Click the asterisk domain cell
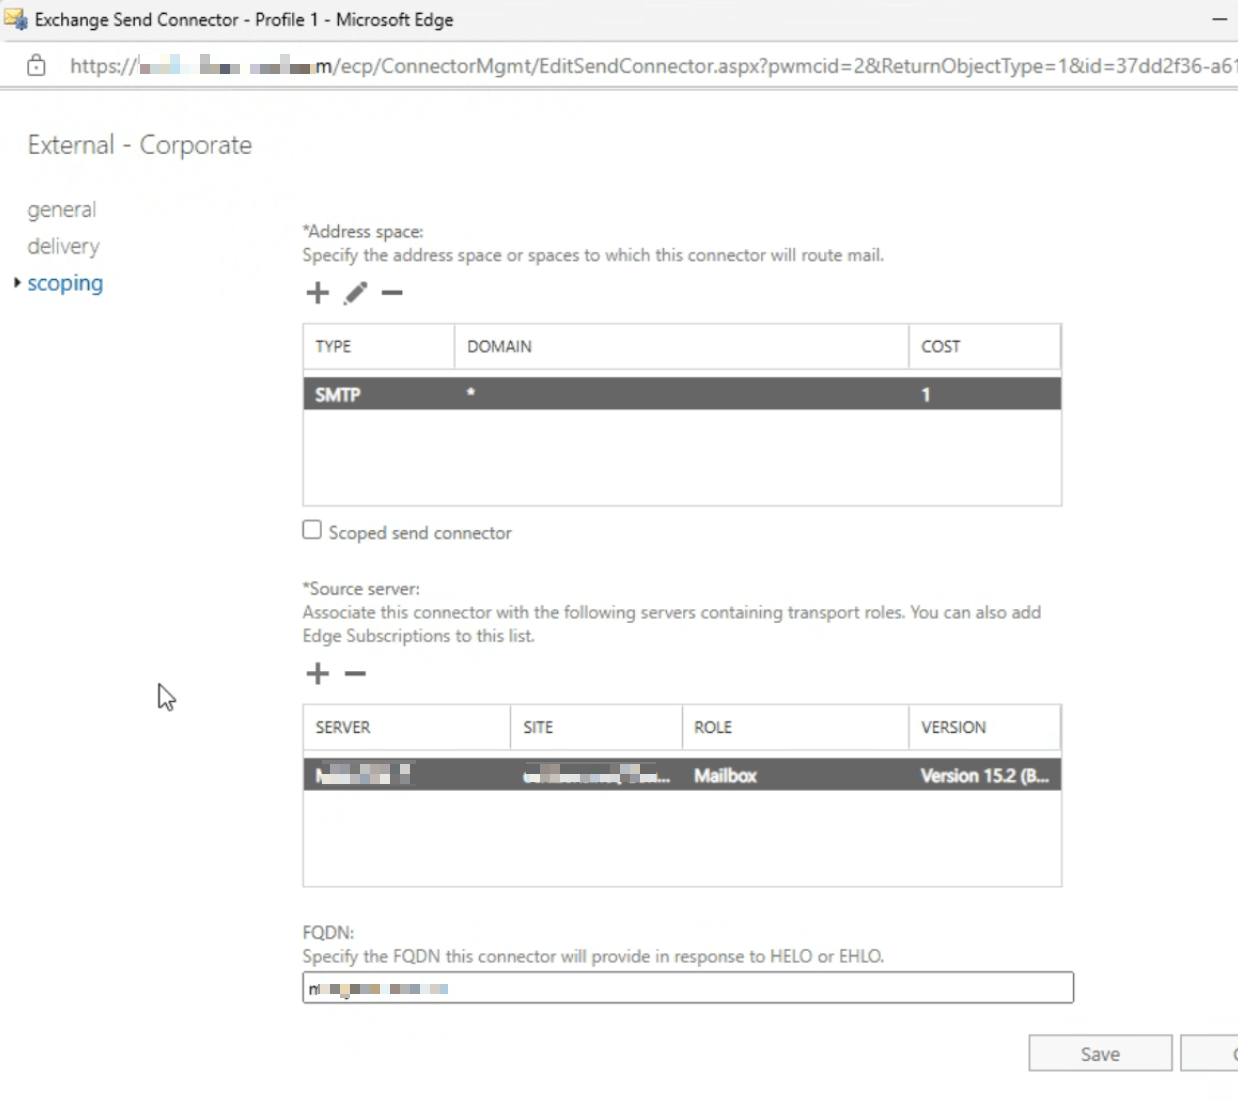 [470, 393]
